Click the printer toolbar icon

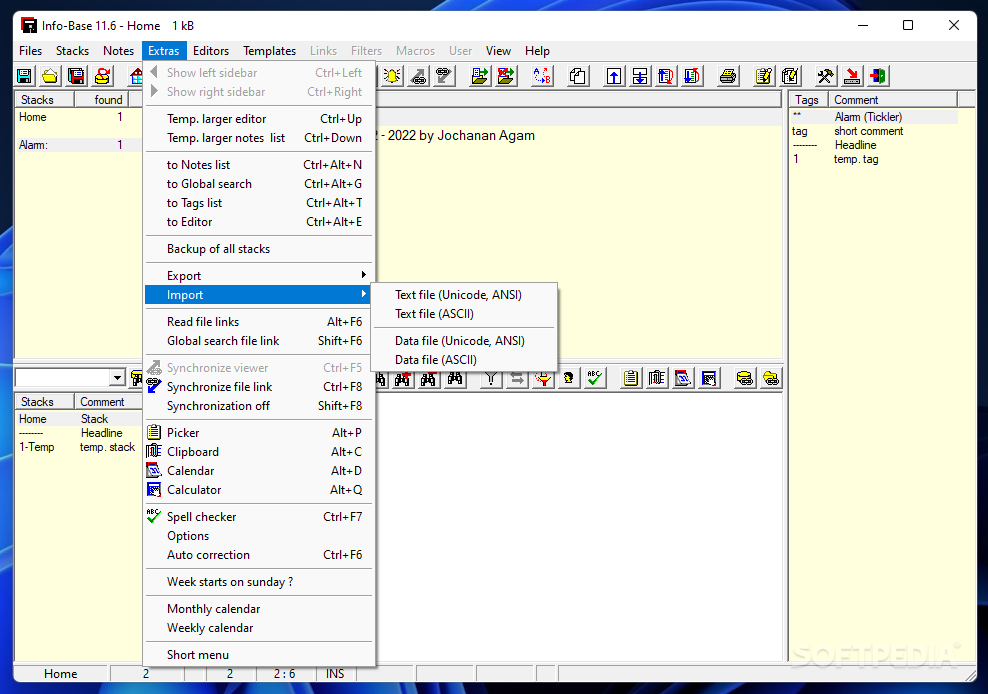728,76
